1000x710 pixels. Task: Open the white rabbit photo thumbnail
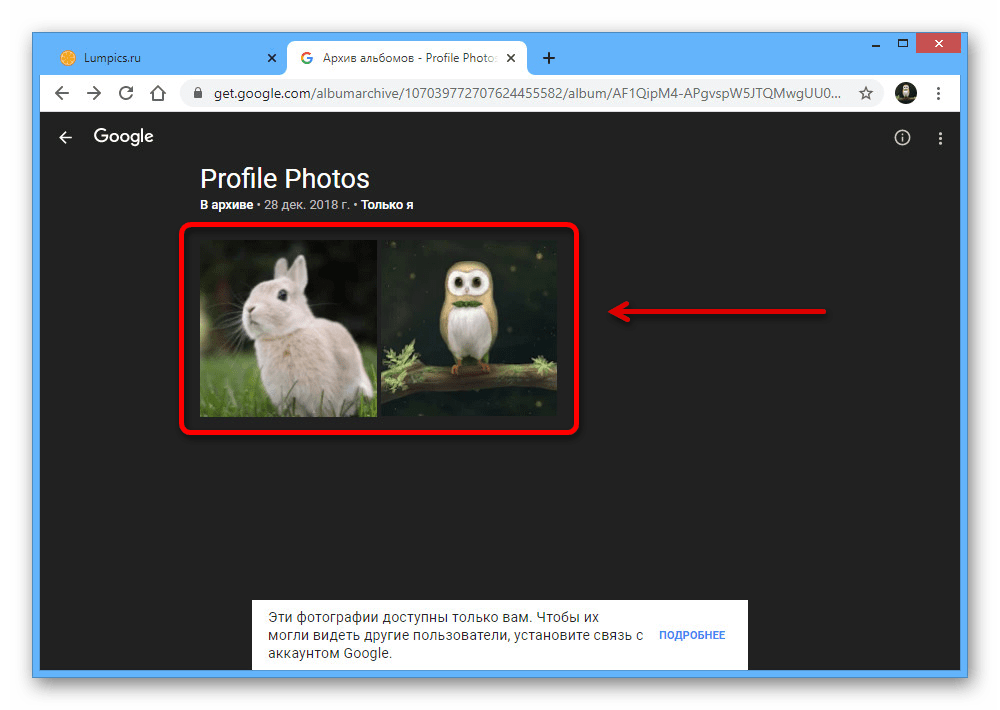(288, 328)
